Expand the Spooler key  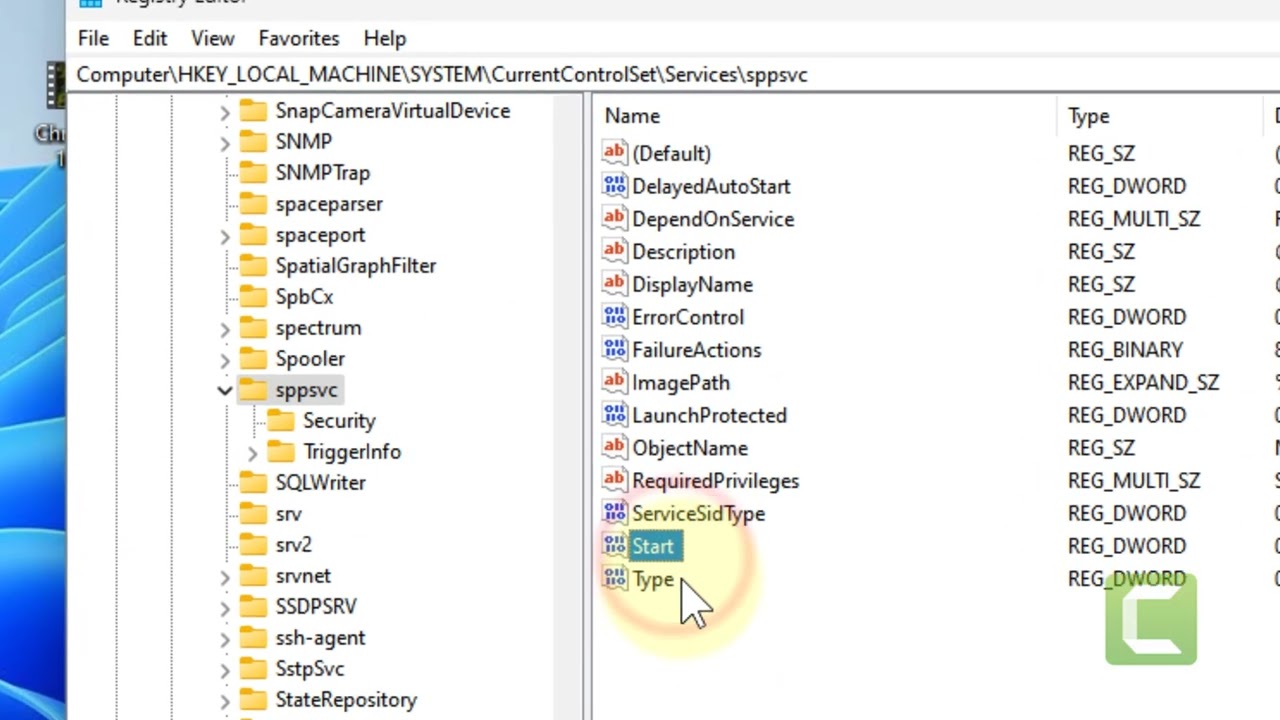(x=225, y=359)
